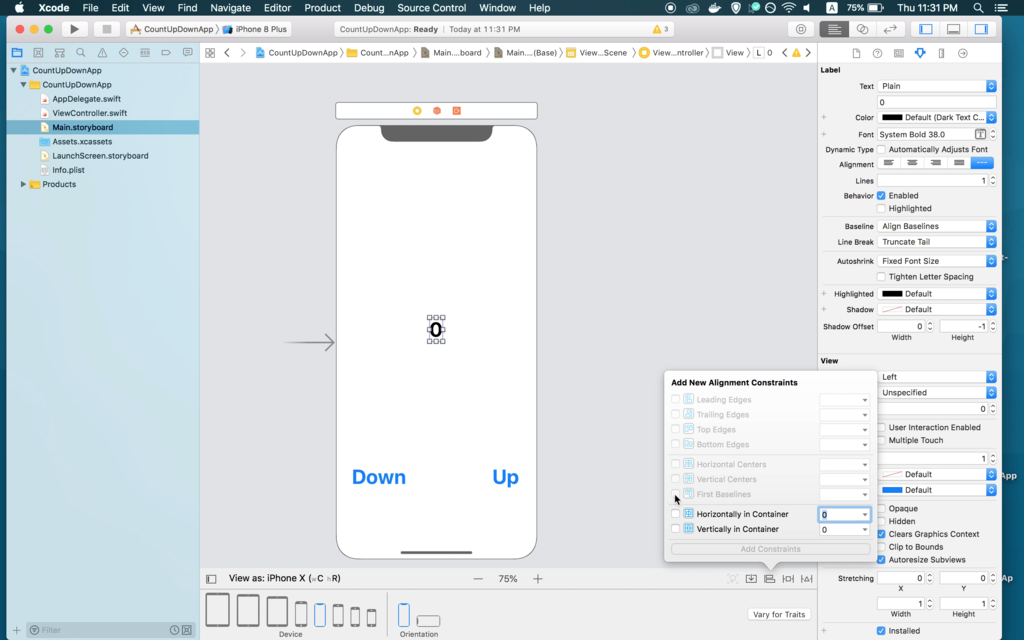Open the Product menu

point(322,8)
